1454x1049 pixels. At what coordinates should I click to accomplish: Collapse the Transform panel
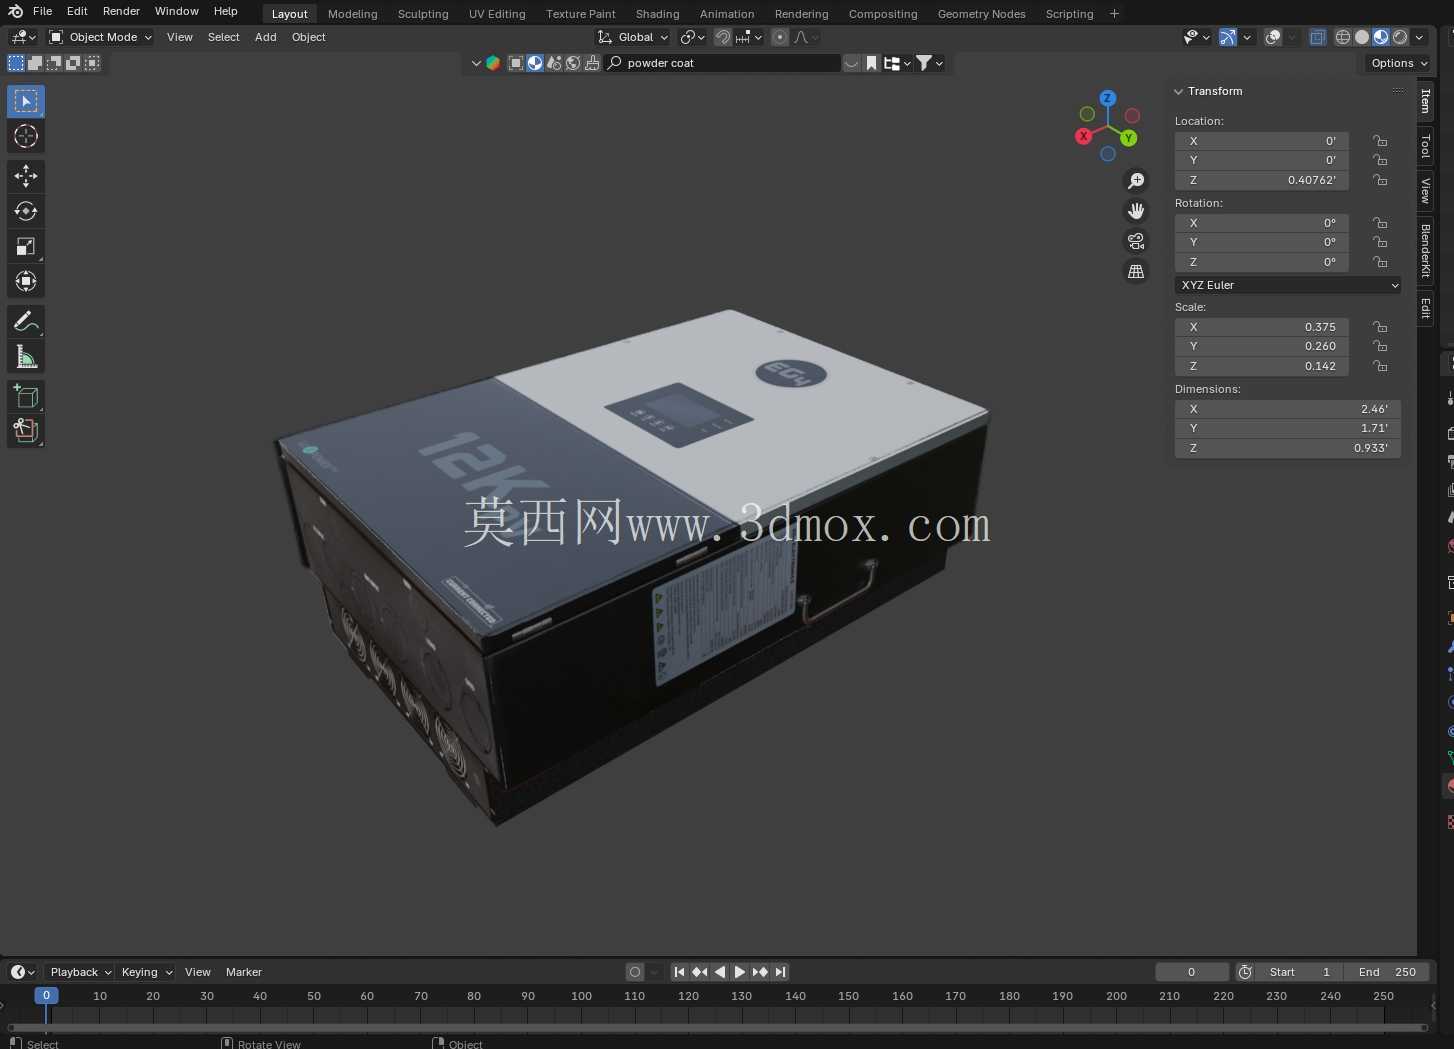(x=1179, y=91)
